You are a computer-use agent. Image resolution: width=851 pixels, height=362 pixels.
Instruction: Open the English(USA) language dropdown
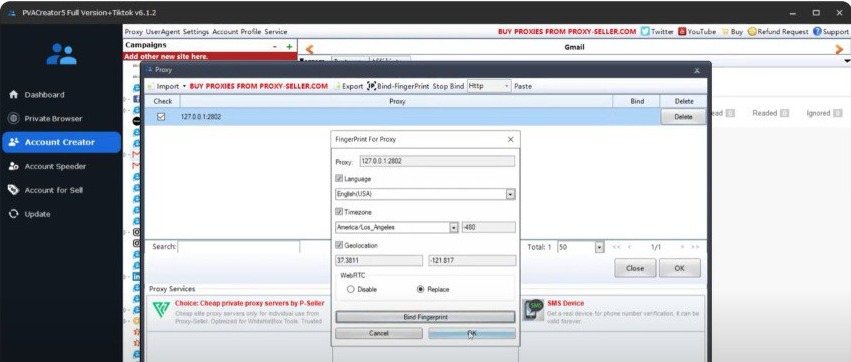tap(510, 194)
